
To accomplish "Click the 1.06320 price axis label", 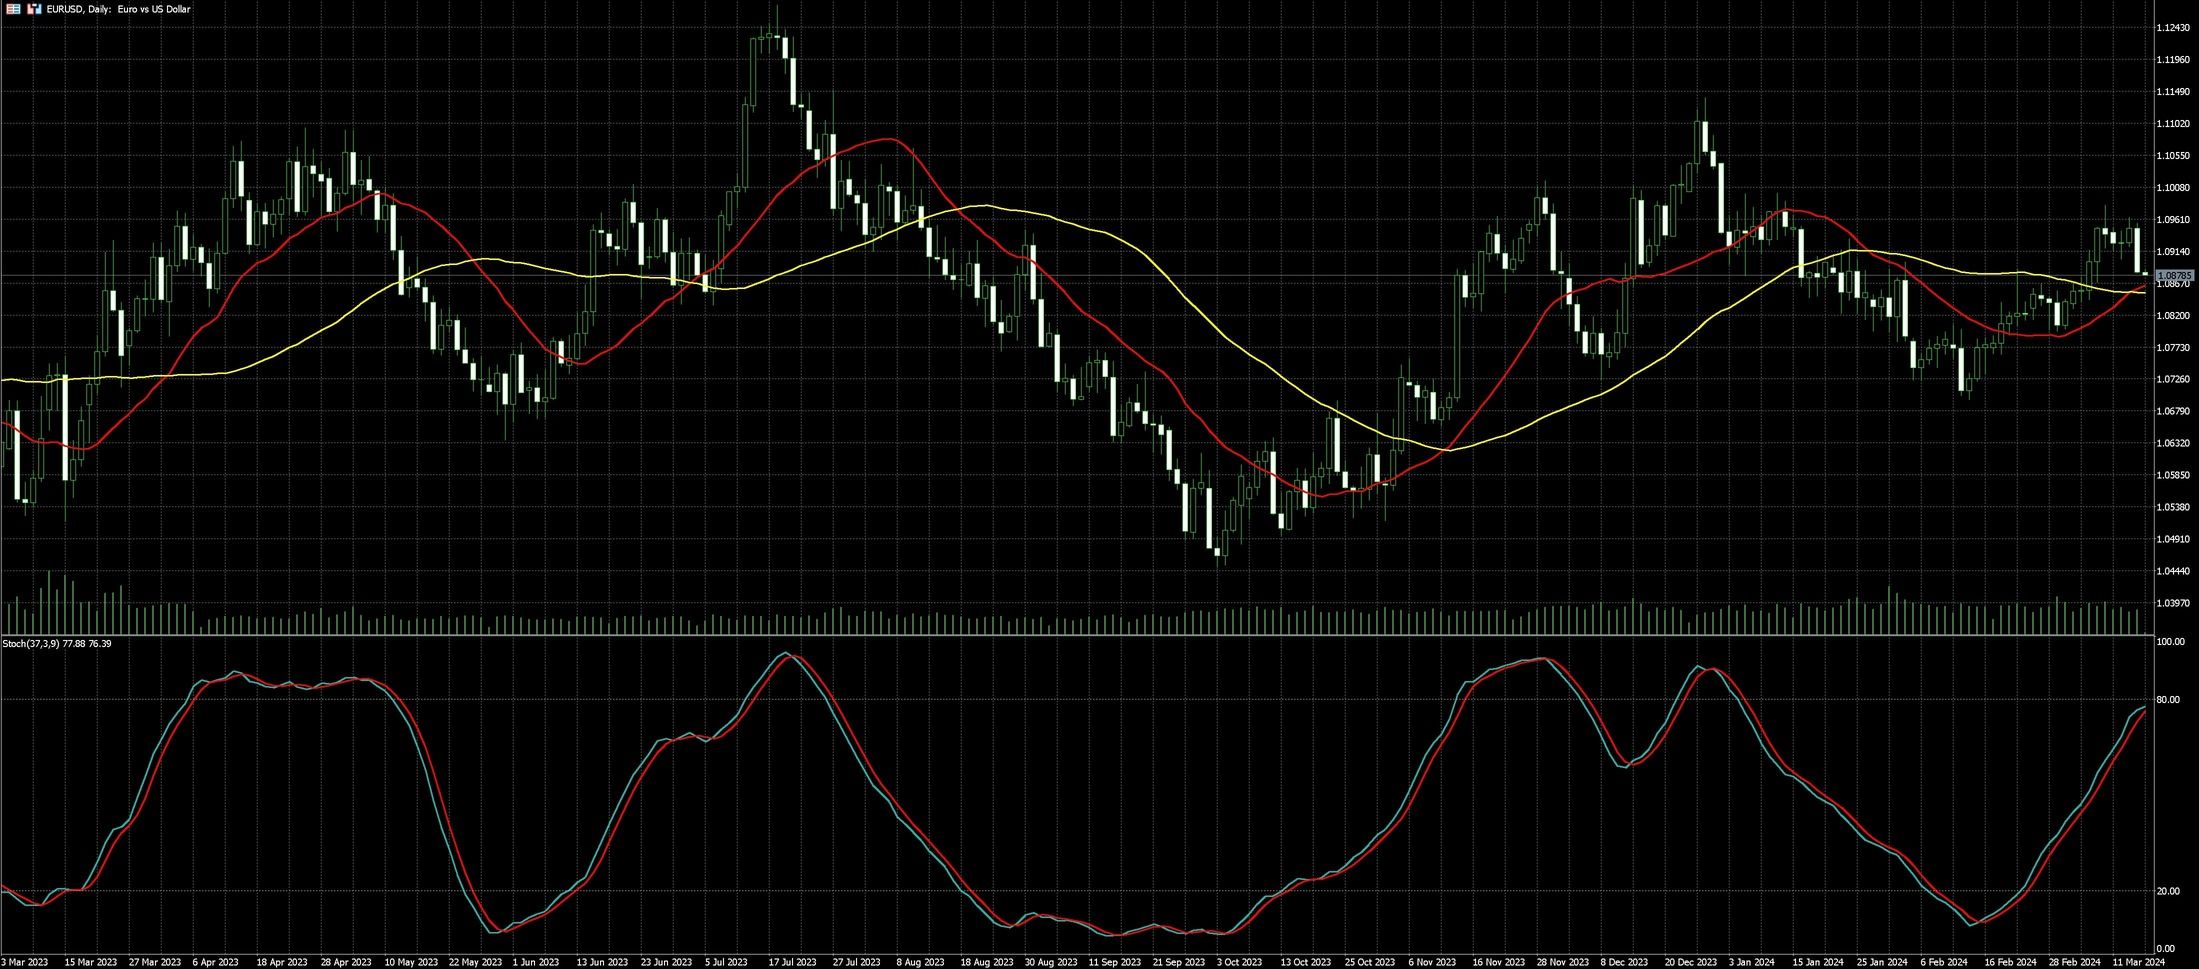I will coord(2174,443).
